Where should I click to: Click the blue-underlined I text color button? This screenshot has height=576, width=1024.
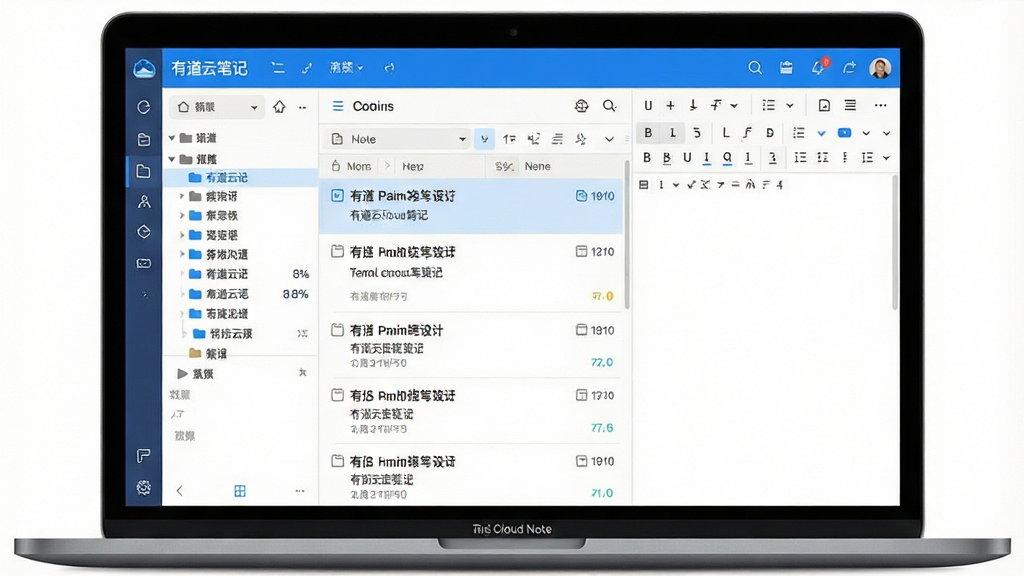[706, 158]
